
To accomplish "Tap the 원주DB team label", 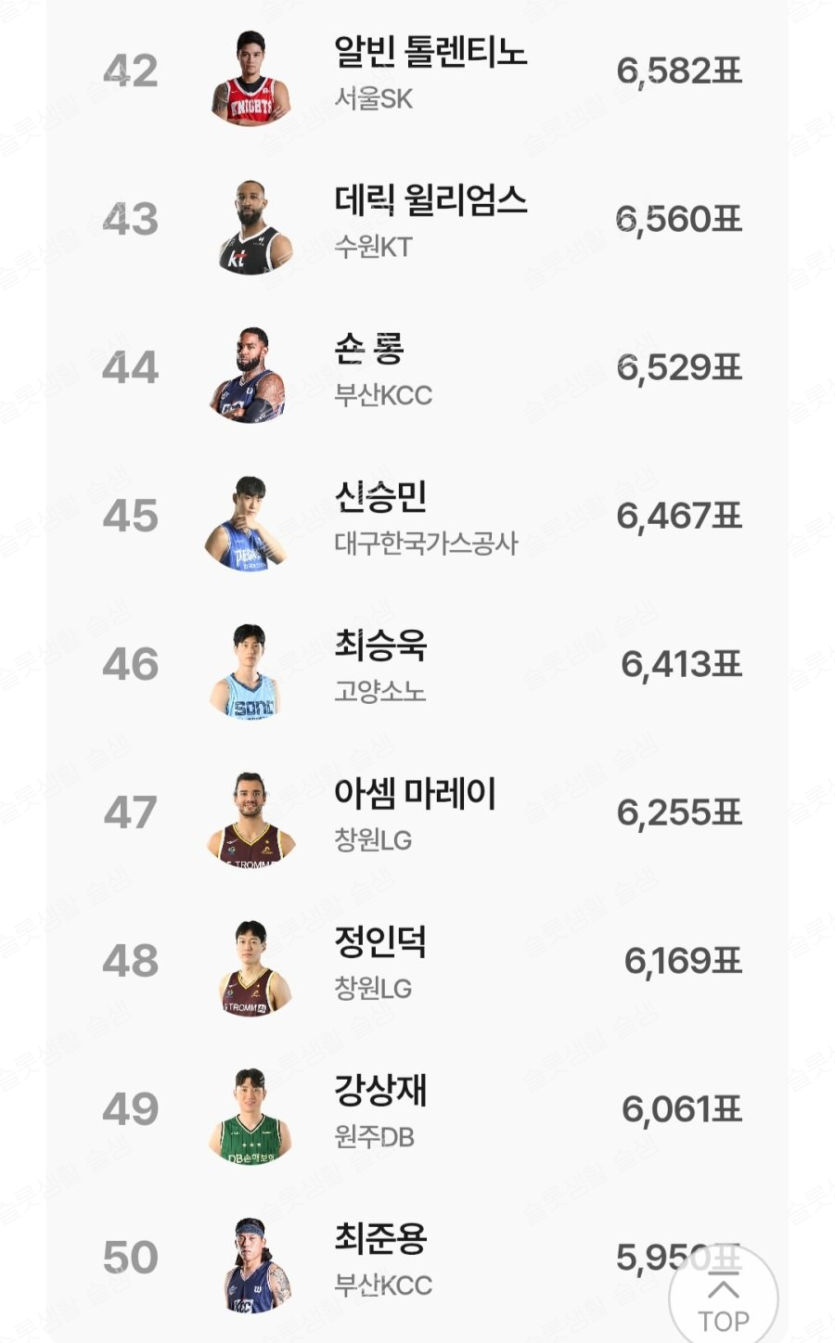I will tap(374, 1137).
